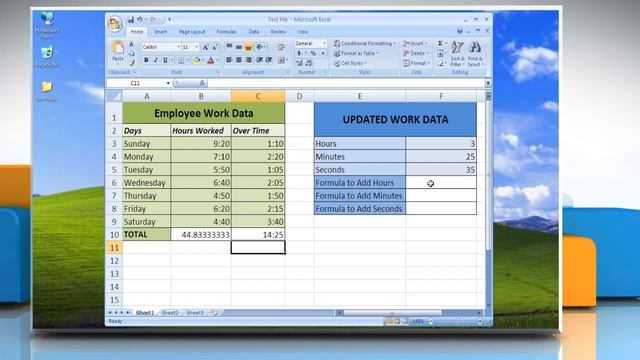The image size is (640, 360).
Task: Align cell text to the right
Action: (x=248, y=60)
